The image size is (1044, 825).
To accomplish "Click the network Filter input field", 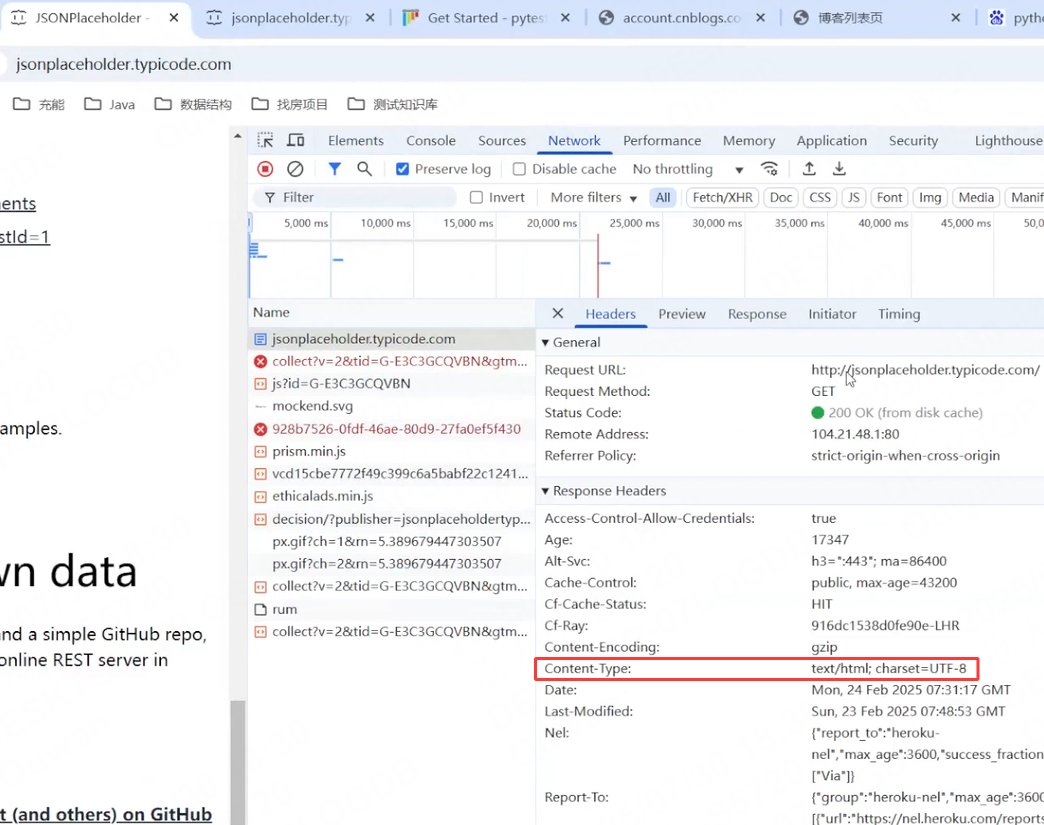I will tap(355, 198).
